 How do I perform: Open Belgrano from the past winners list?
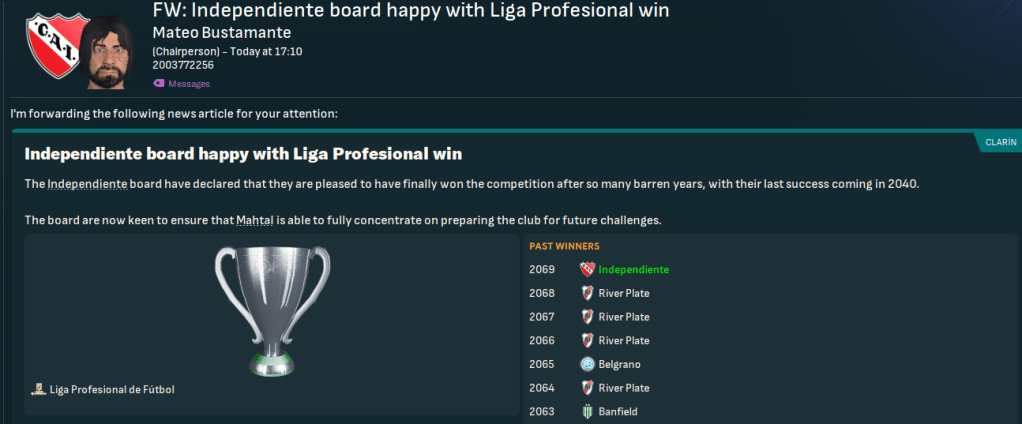[x=619, y=364]
